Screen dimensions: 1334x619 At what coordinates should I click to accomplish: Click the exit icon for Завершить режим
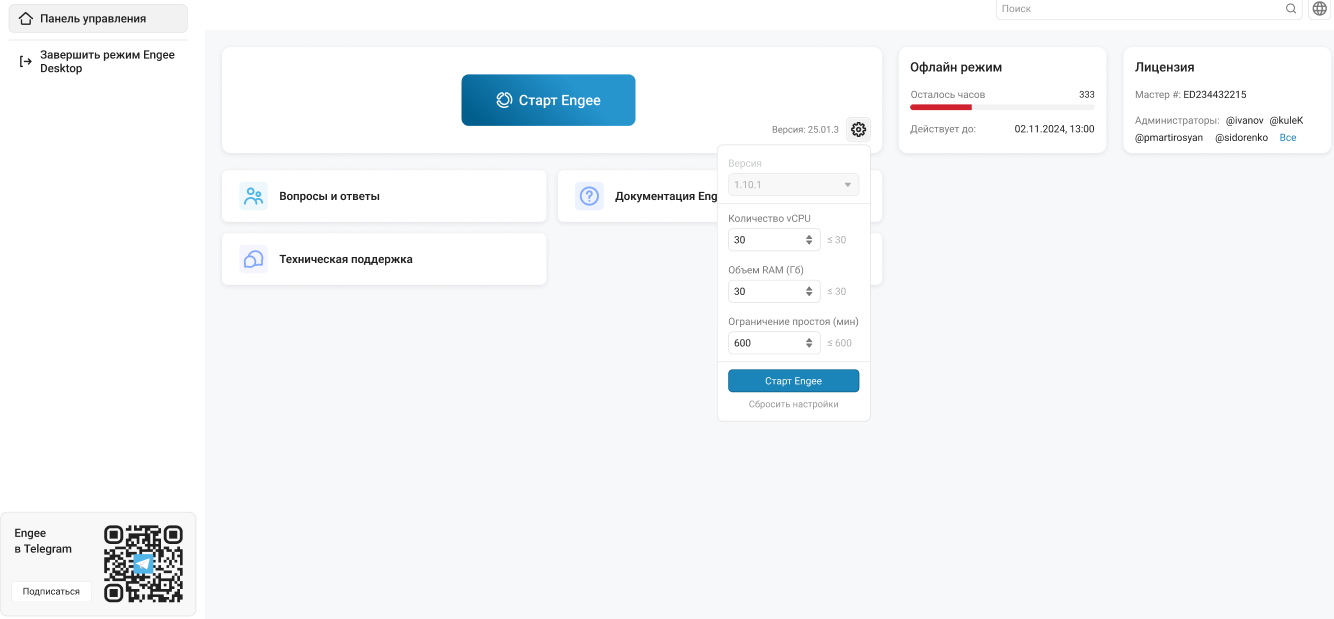[26, 62]
